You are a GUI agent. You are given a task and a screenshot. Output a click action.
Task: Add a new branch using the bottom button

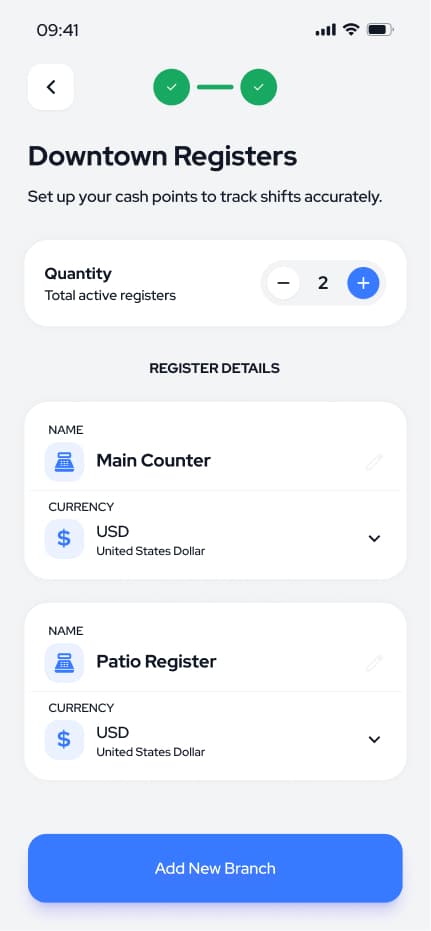point(216,868)
